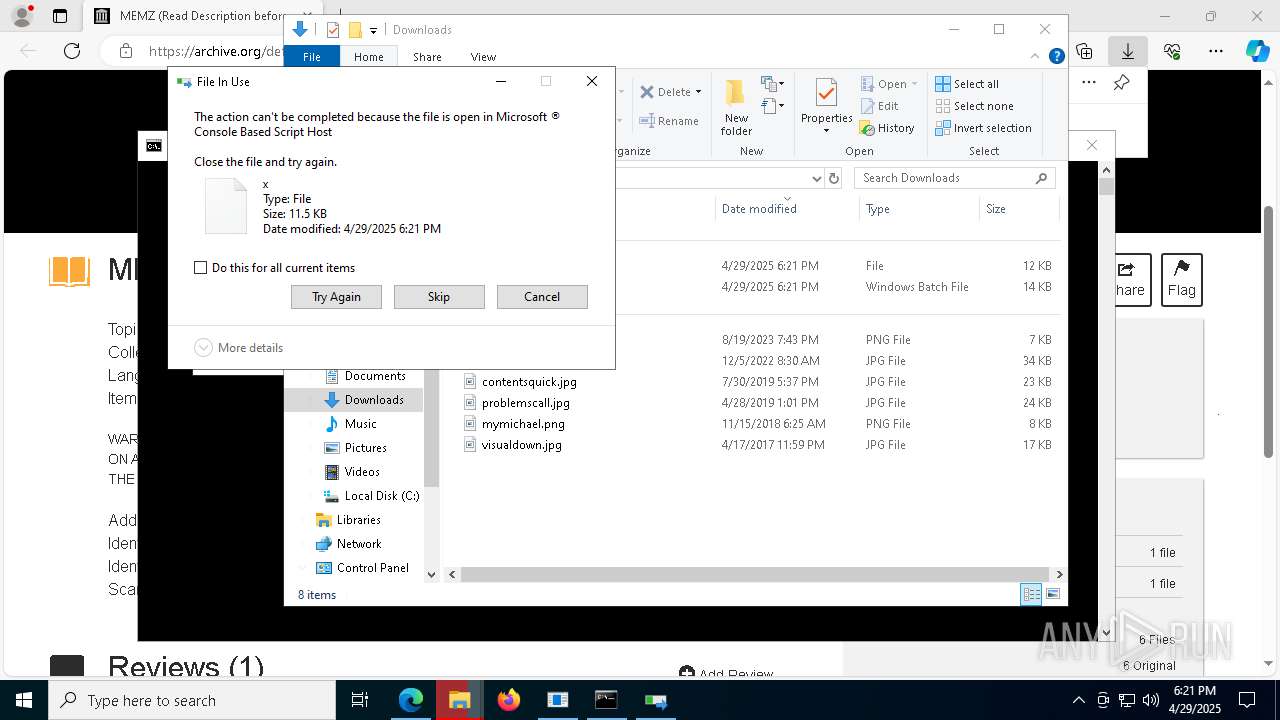The image size is (1280, 720).
Task: Open Task View on the taskbar
Action: pyautogui.click(x=360, y=700)
